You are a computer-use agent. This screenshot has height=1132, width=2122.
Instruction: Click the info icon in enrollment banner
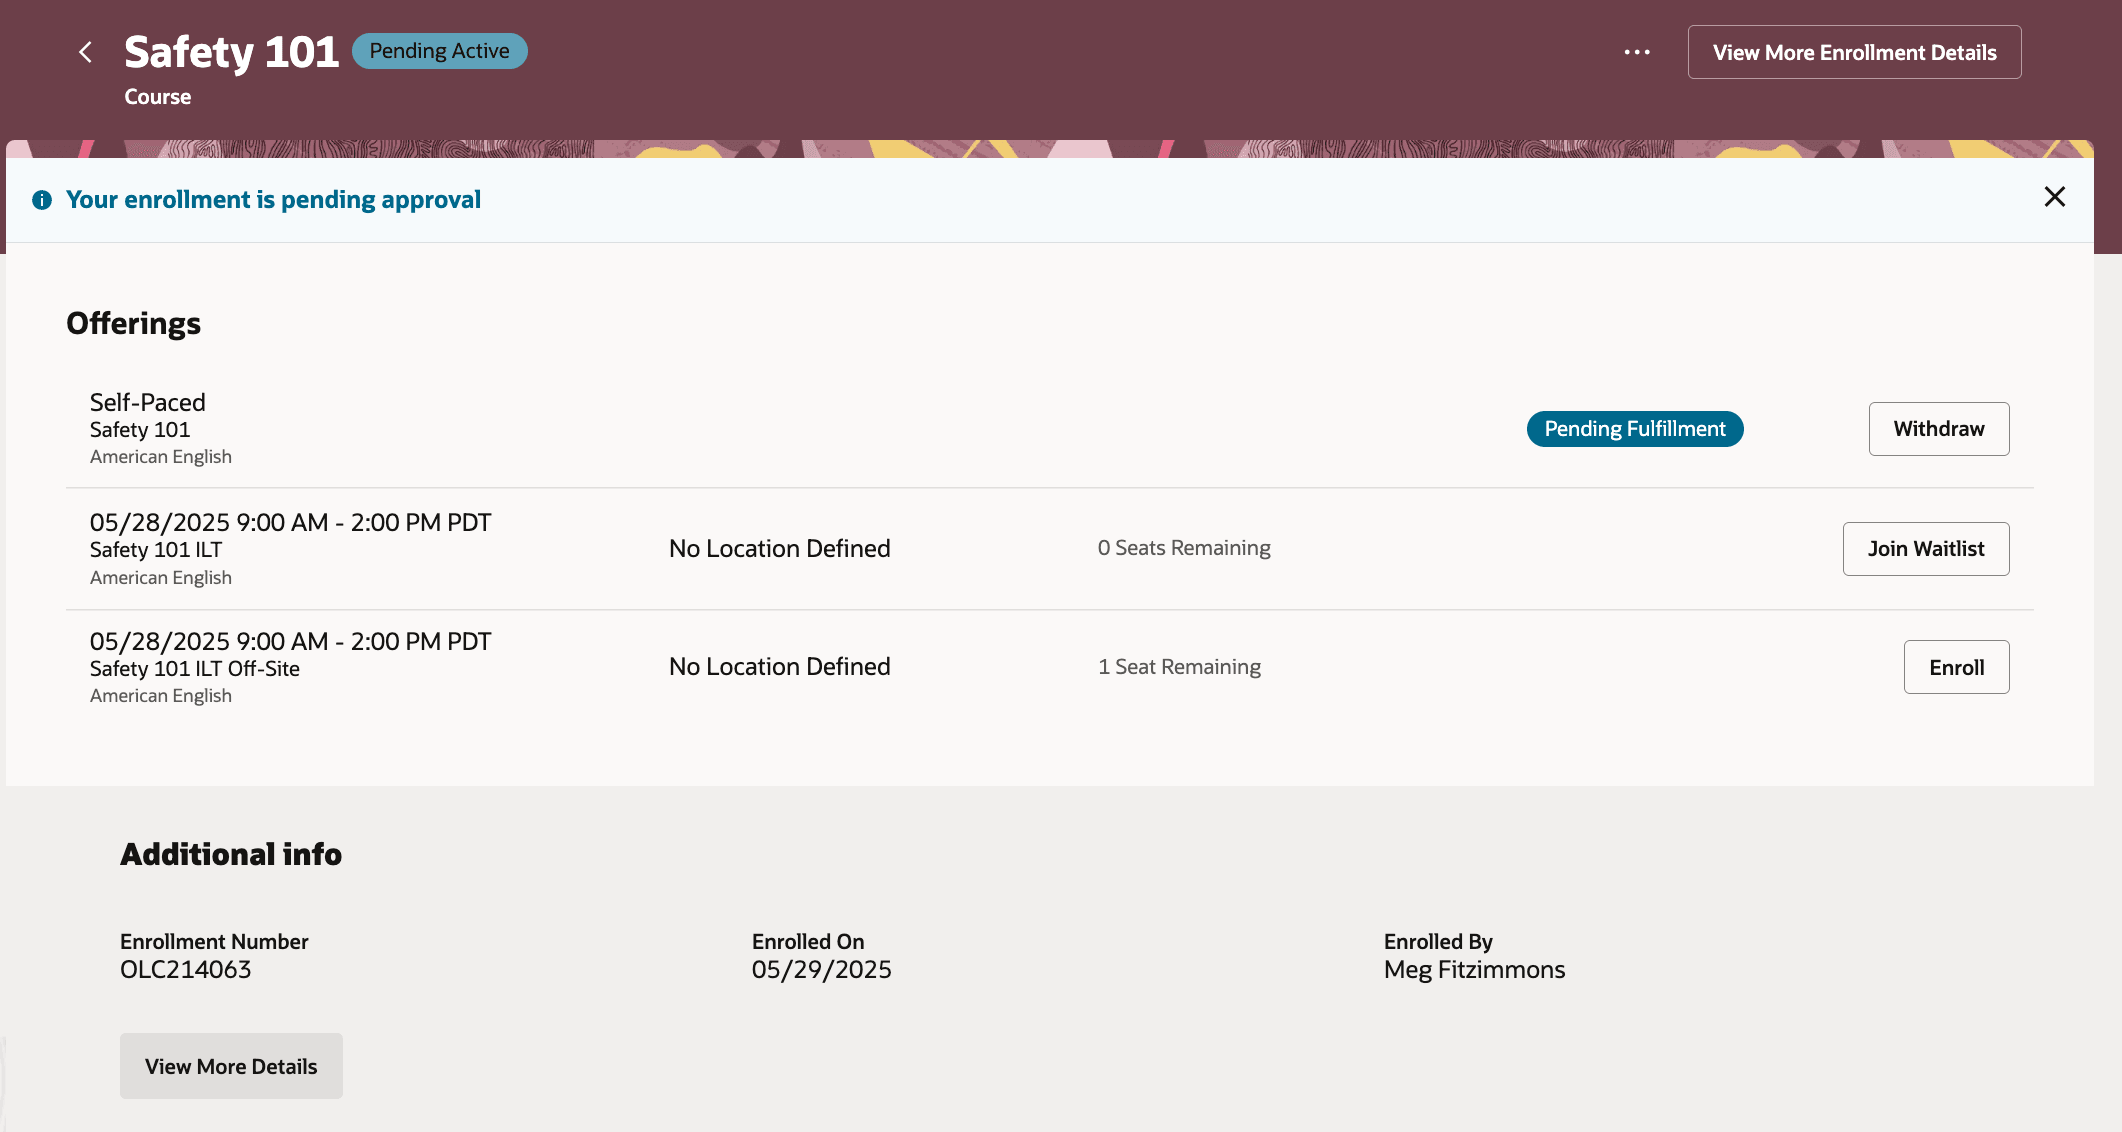pyautogui.click(x=42, y=200)
